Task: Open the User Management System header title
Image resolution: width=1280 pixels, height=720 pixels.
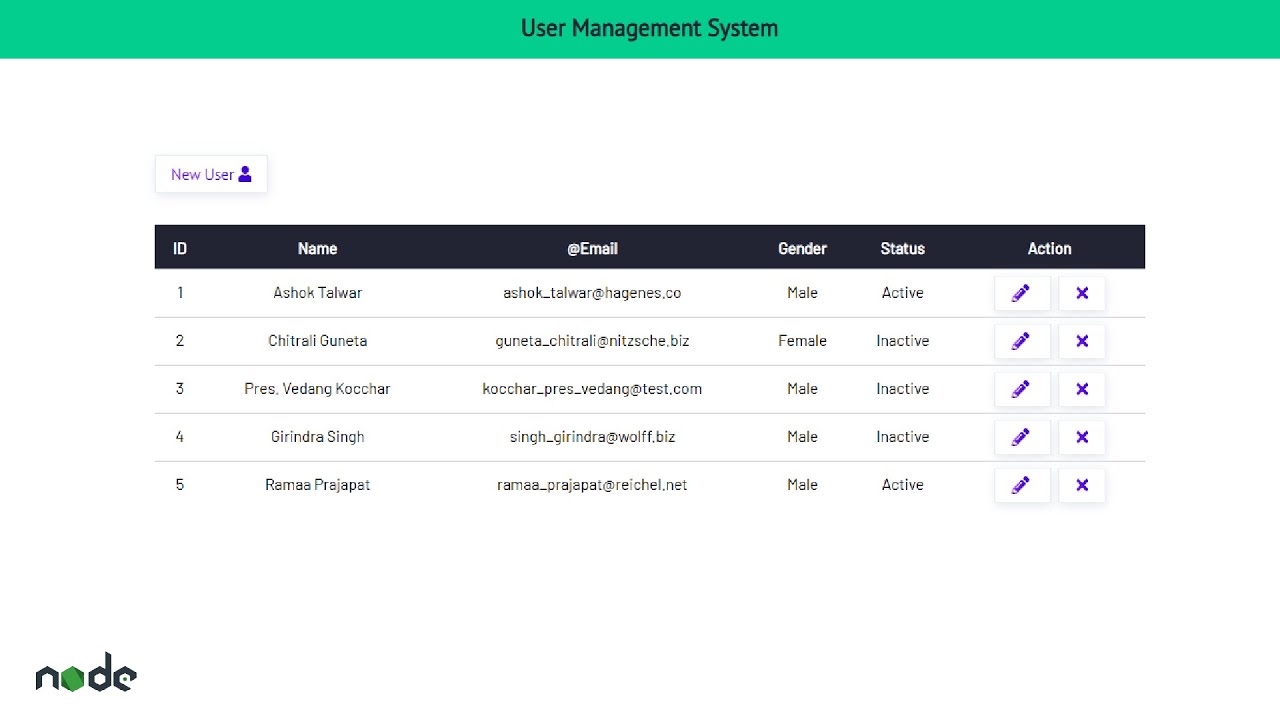Action: click(x=649, y=28)
